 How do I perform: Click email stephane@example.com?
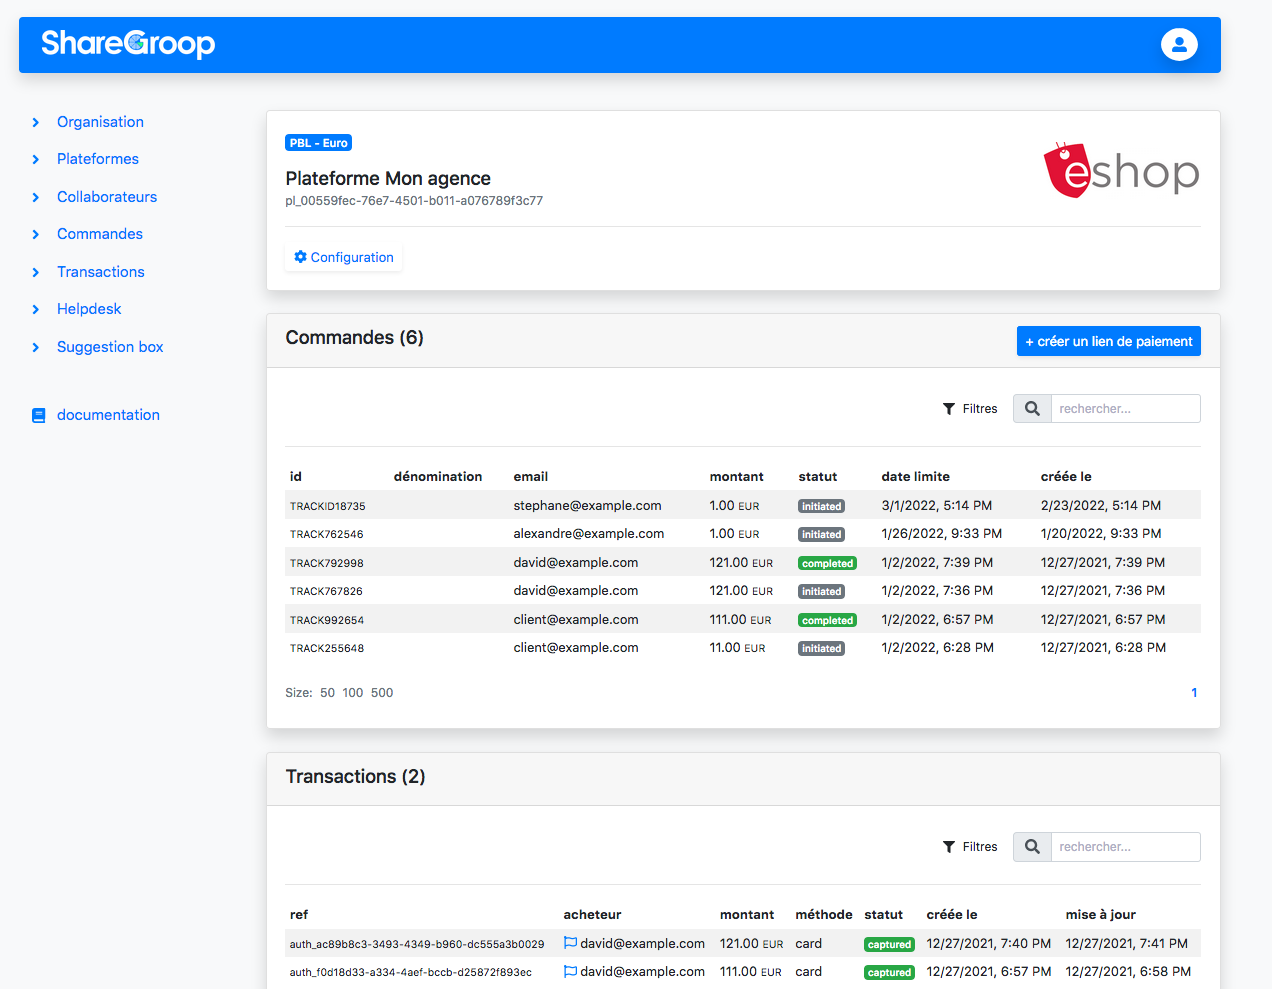tap(587, 506)
